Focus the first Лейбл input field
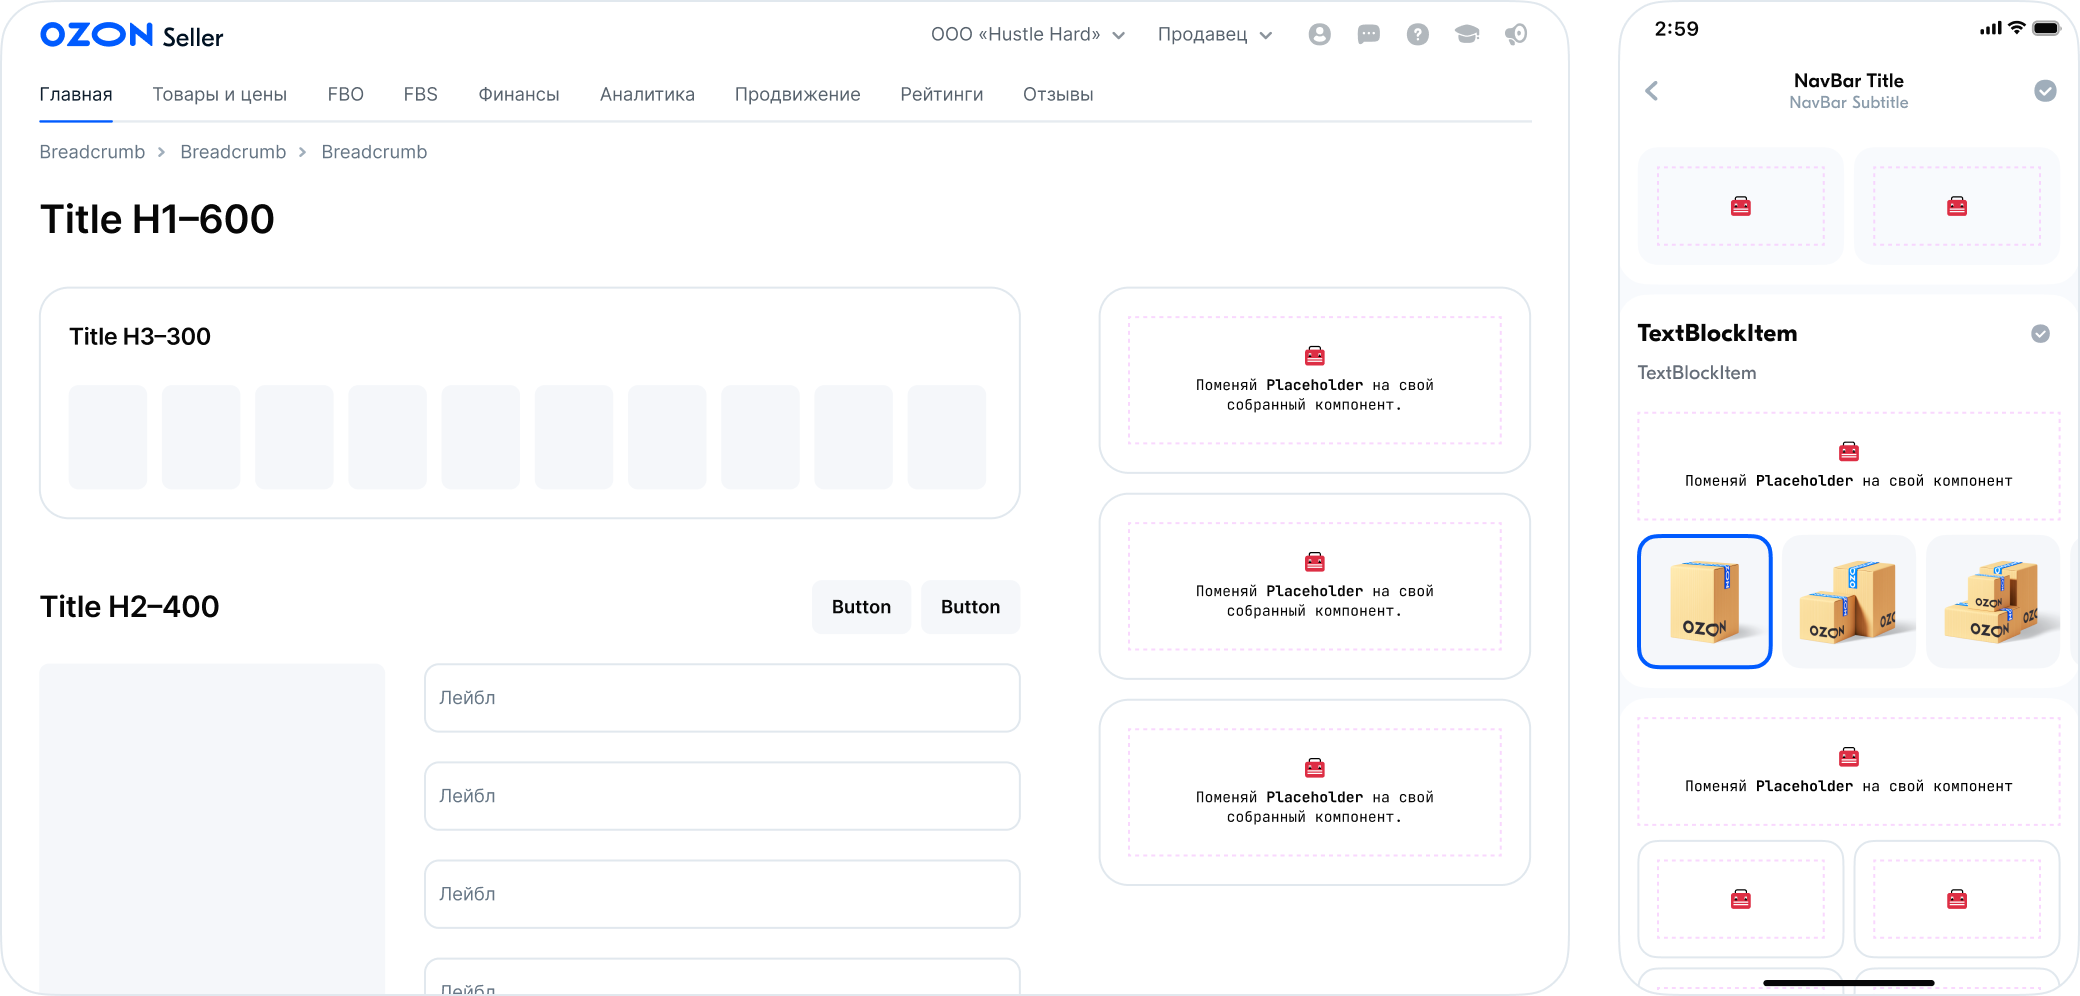The image size is (2080, 996). click(x=722, y=698)
